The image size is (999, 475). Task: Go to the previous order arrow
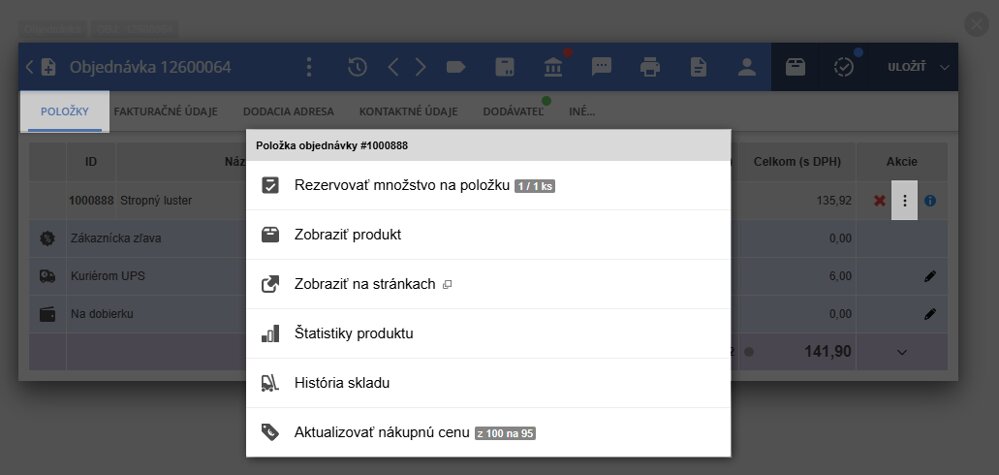coord(393,67)
